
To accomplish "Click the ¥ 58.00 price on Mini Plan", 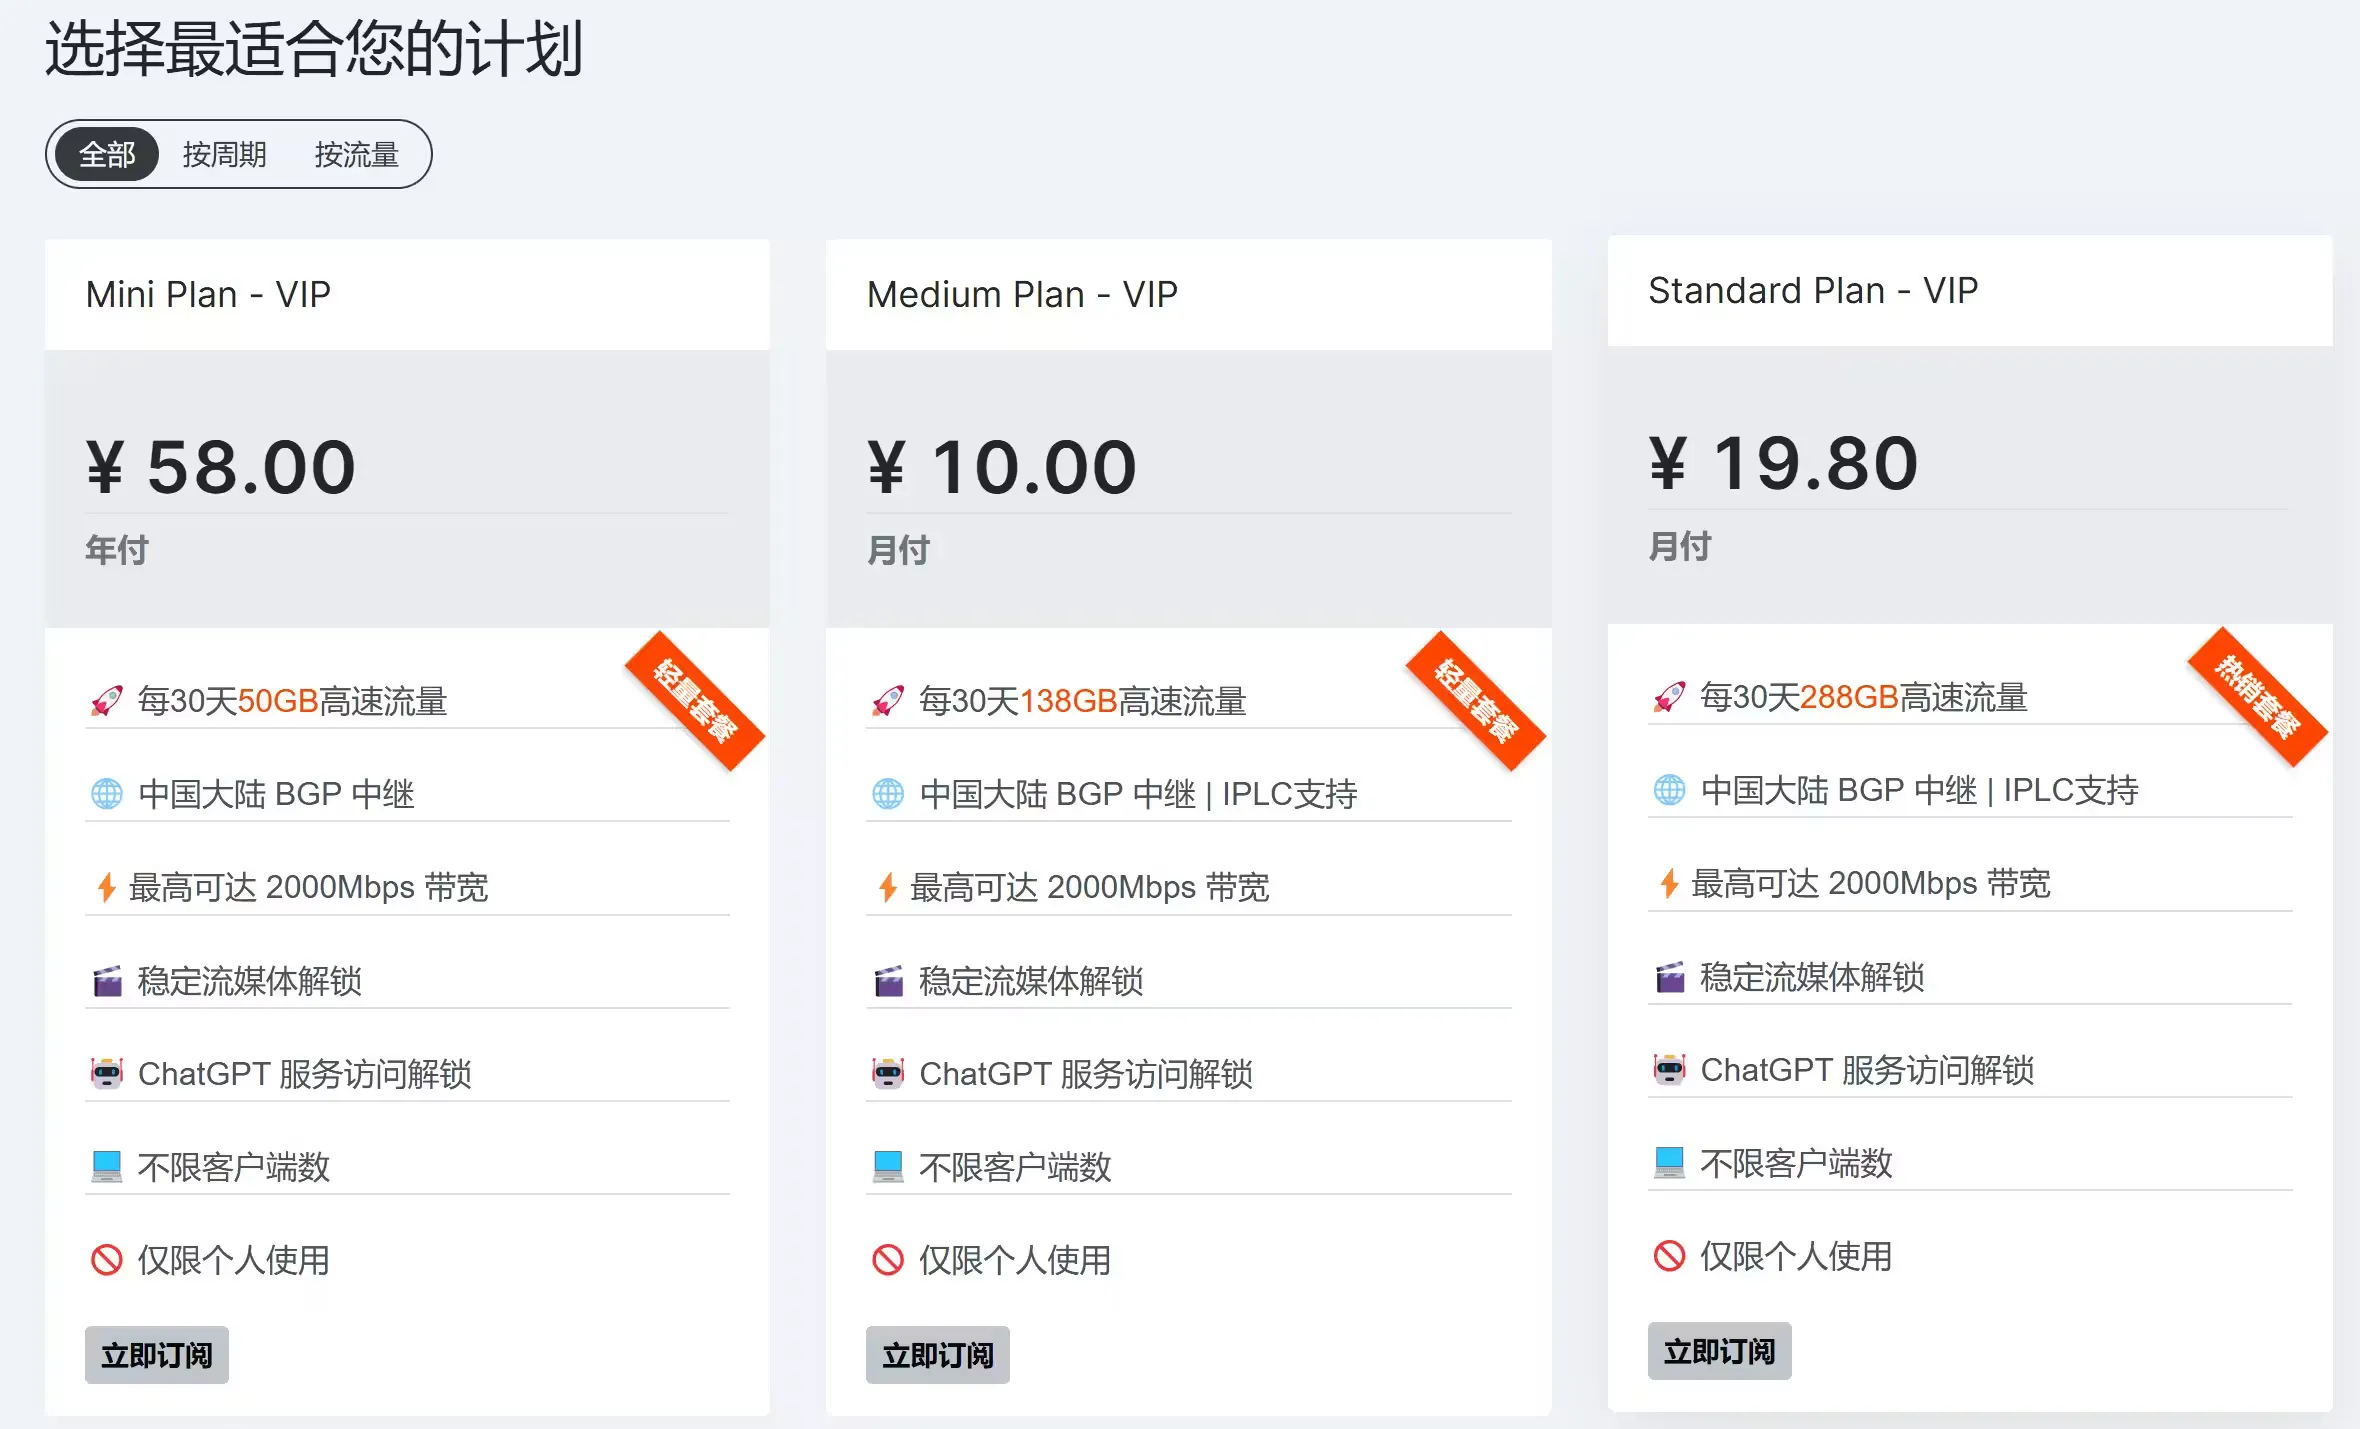I will (x=221, y=467).
